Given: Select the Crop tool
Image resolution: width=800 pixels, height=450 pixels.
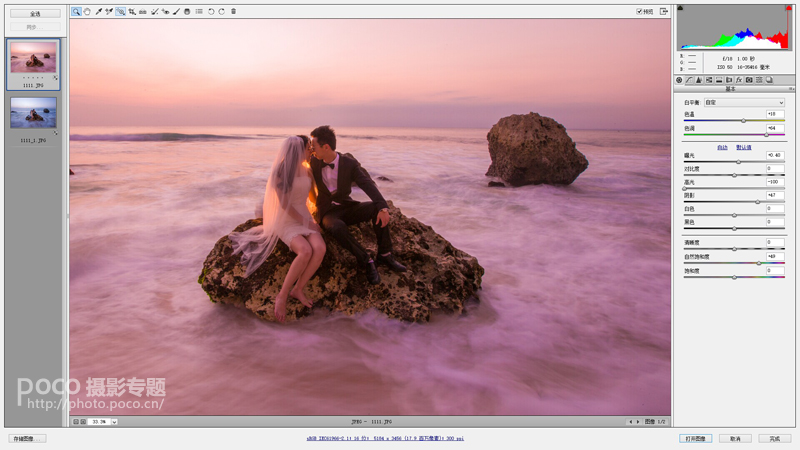Looking at the screenshot, I should click(132, 11).
